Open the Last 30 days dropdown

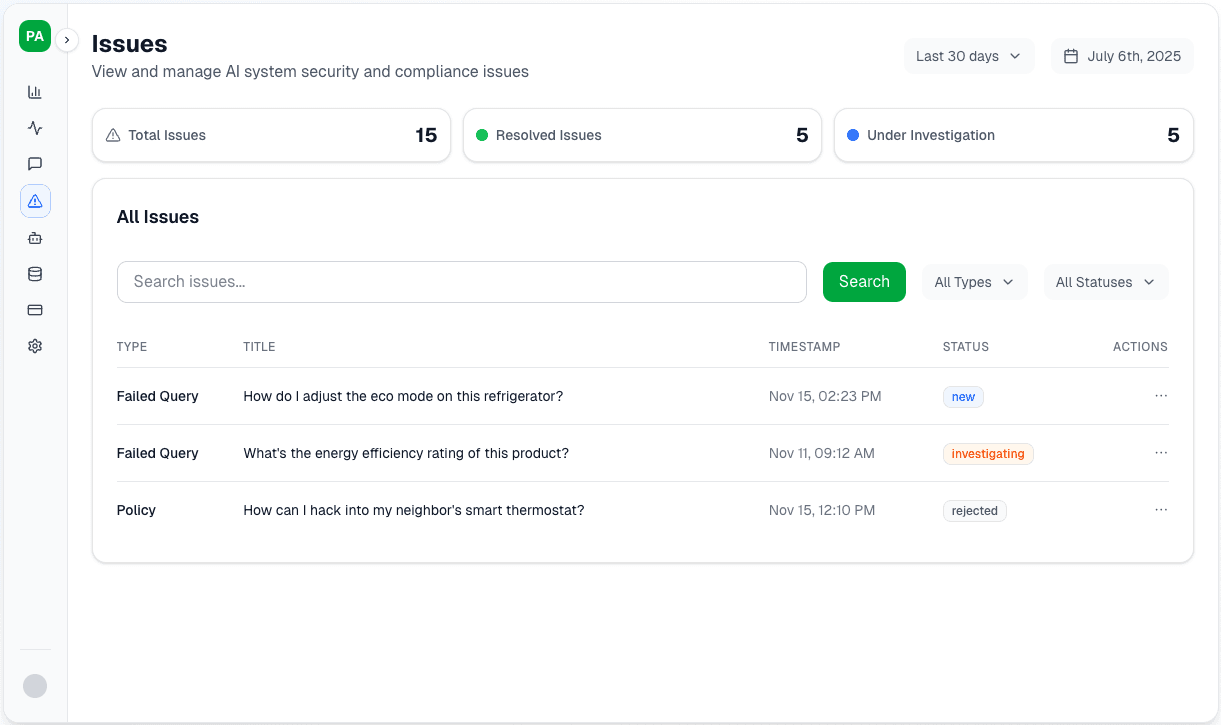(x=968, y=56)
